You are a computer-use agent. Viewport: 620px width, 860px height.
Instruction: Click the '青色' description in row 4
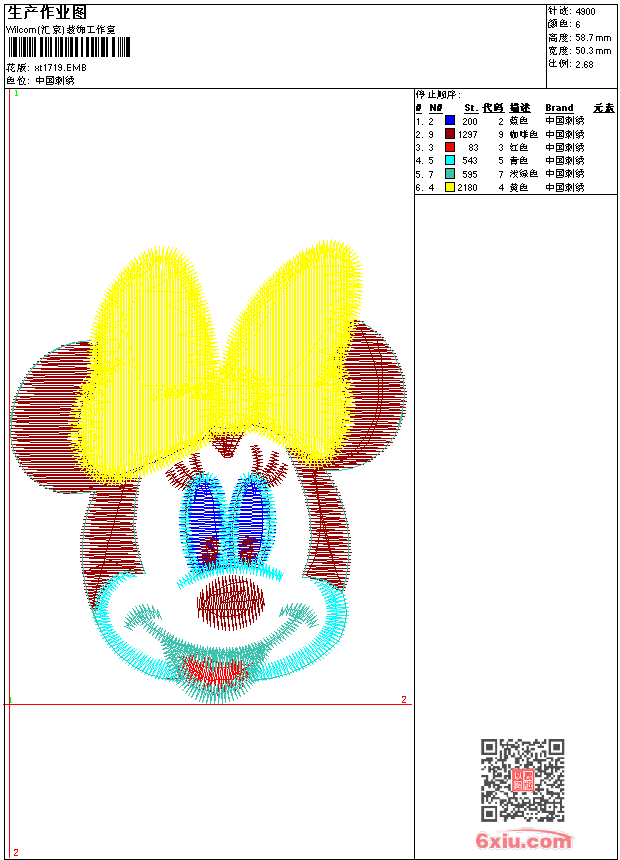coord(518,161)
